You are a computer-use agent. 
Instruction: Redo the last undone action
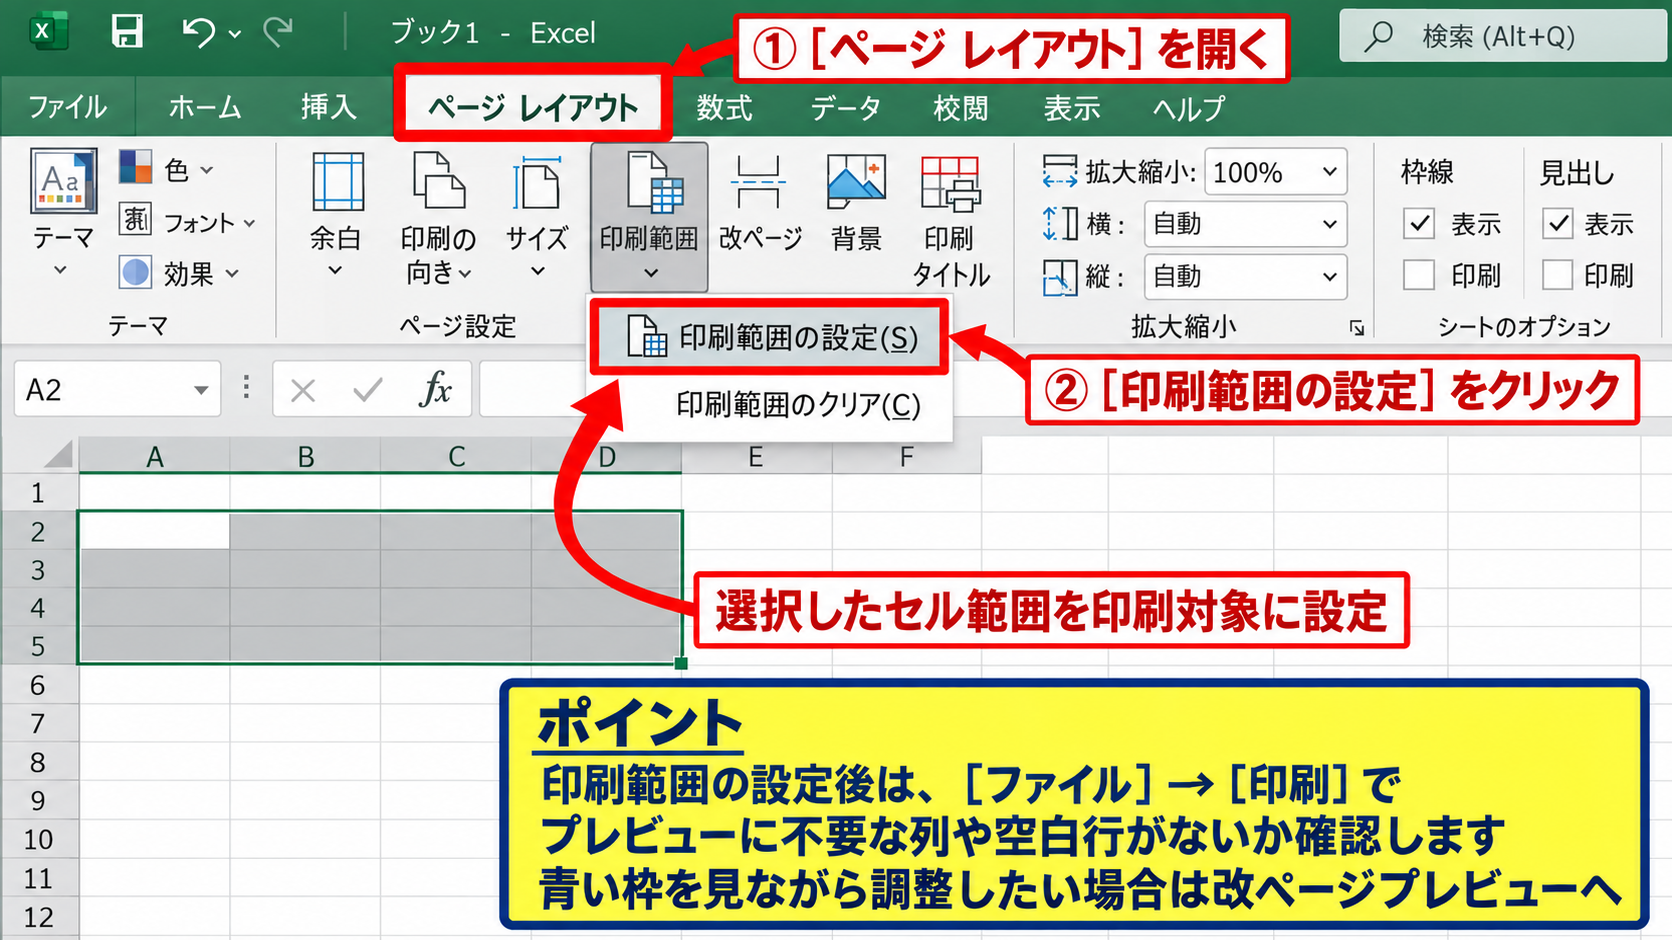(x=278, y=32)
